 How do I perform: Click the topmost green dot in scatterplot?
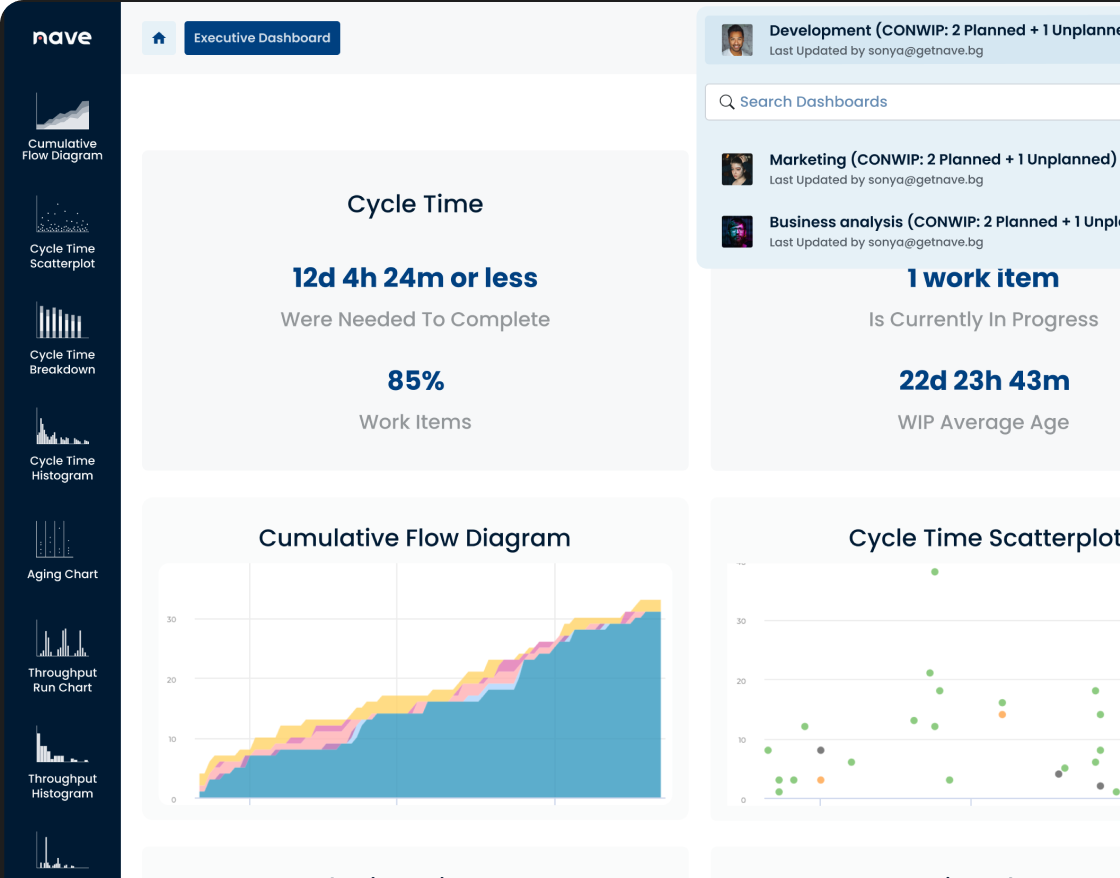tap(935, 572)
